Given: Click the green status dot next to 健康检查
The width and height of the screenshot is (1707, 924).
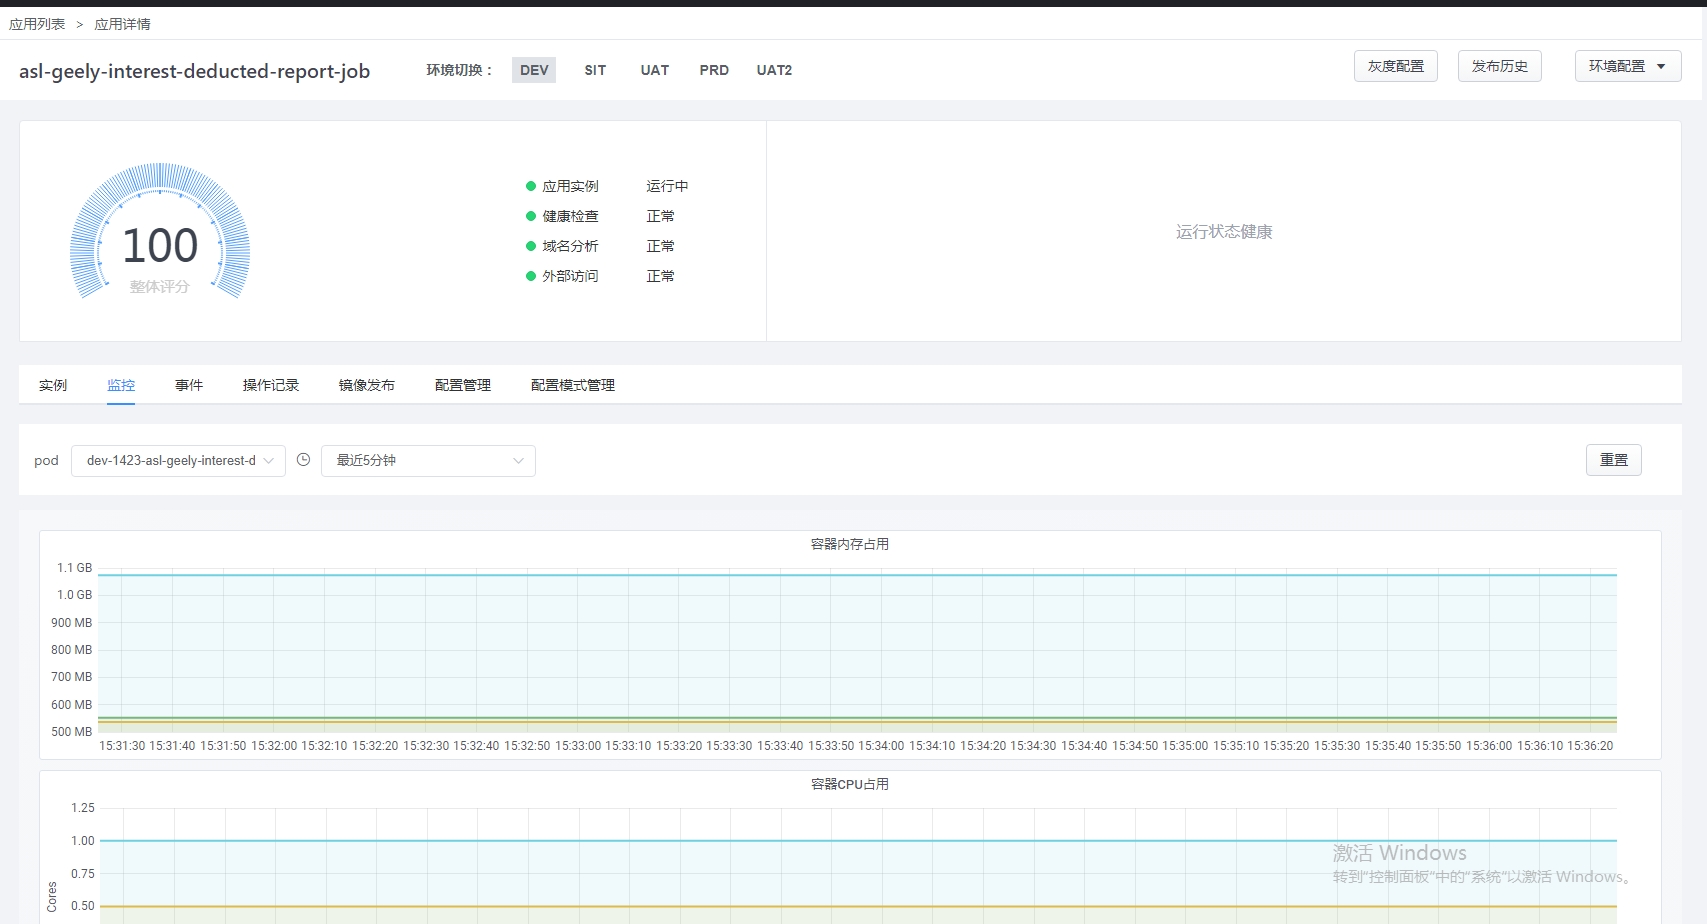Looking at the screenshot, I should tap(531, 216).
